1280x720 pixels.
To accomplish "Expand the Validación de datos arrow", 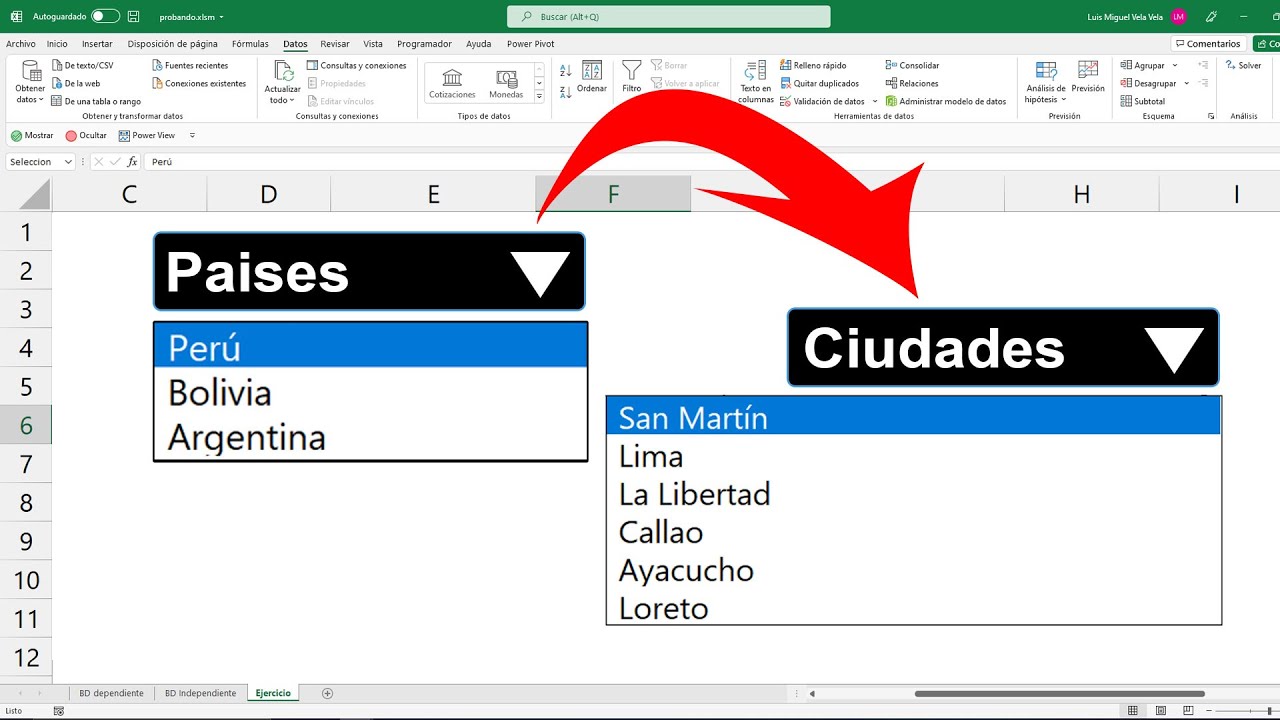I will pyautogui.click(x=875, y=101).
